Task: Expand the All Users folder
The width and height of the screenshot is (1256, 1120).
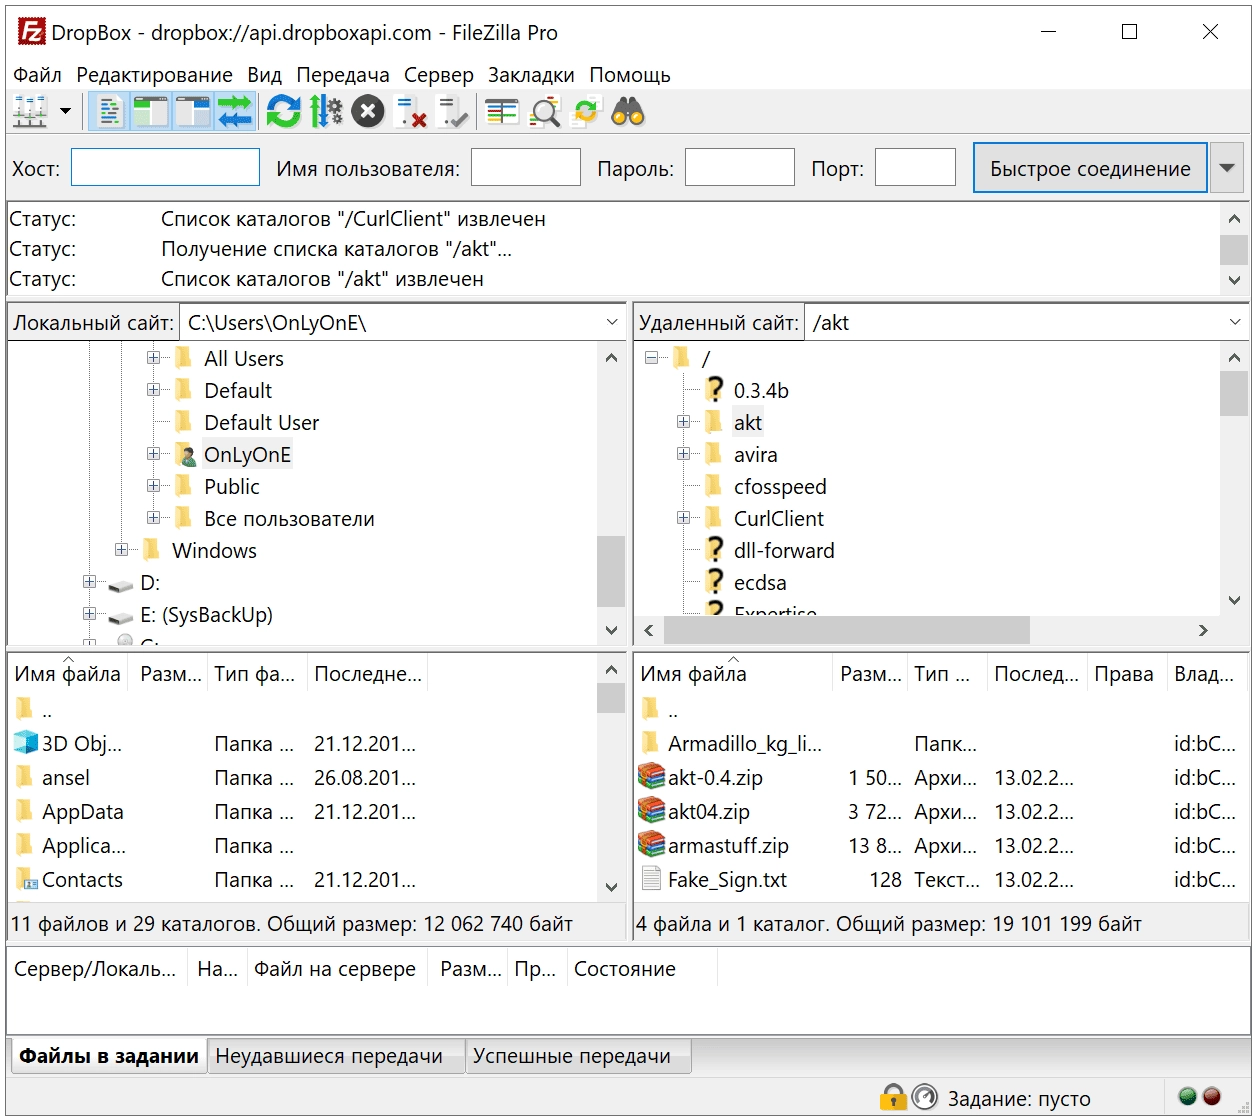Action: pos(153,358)
